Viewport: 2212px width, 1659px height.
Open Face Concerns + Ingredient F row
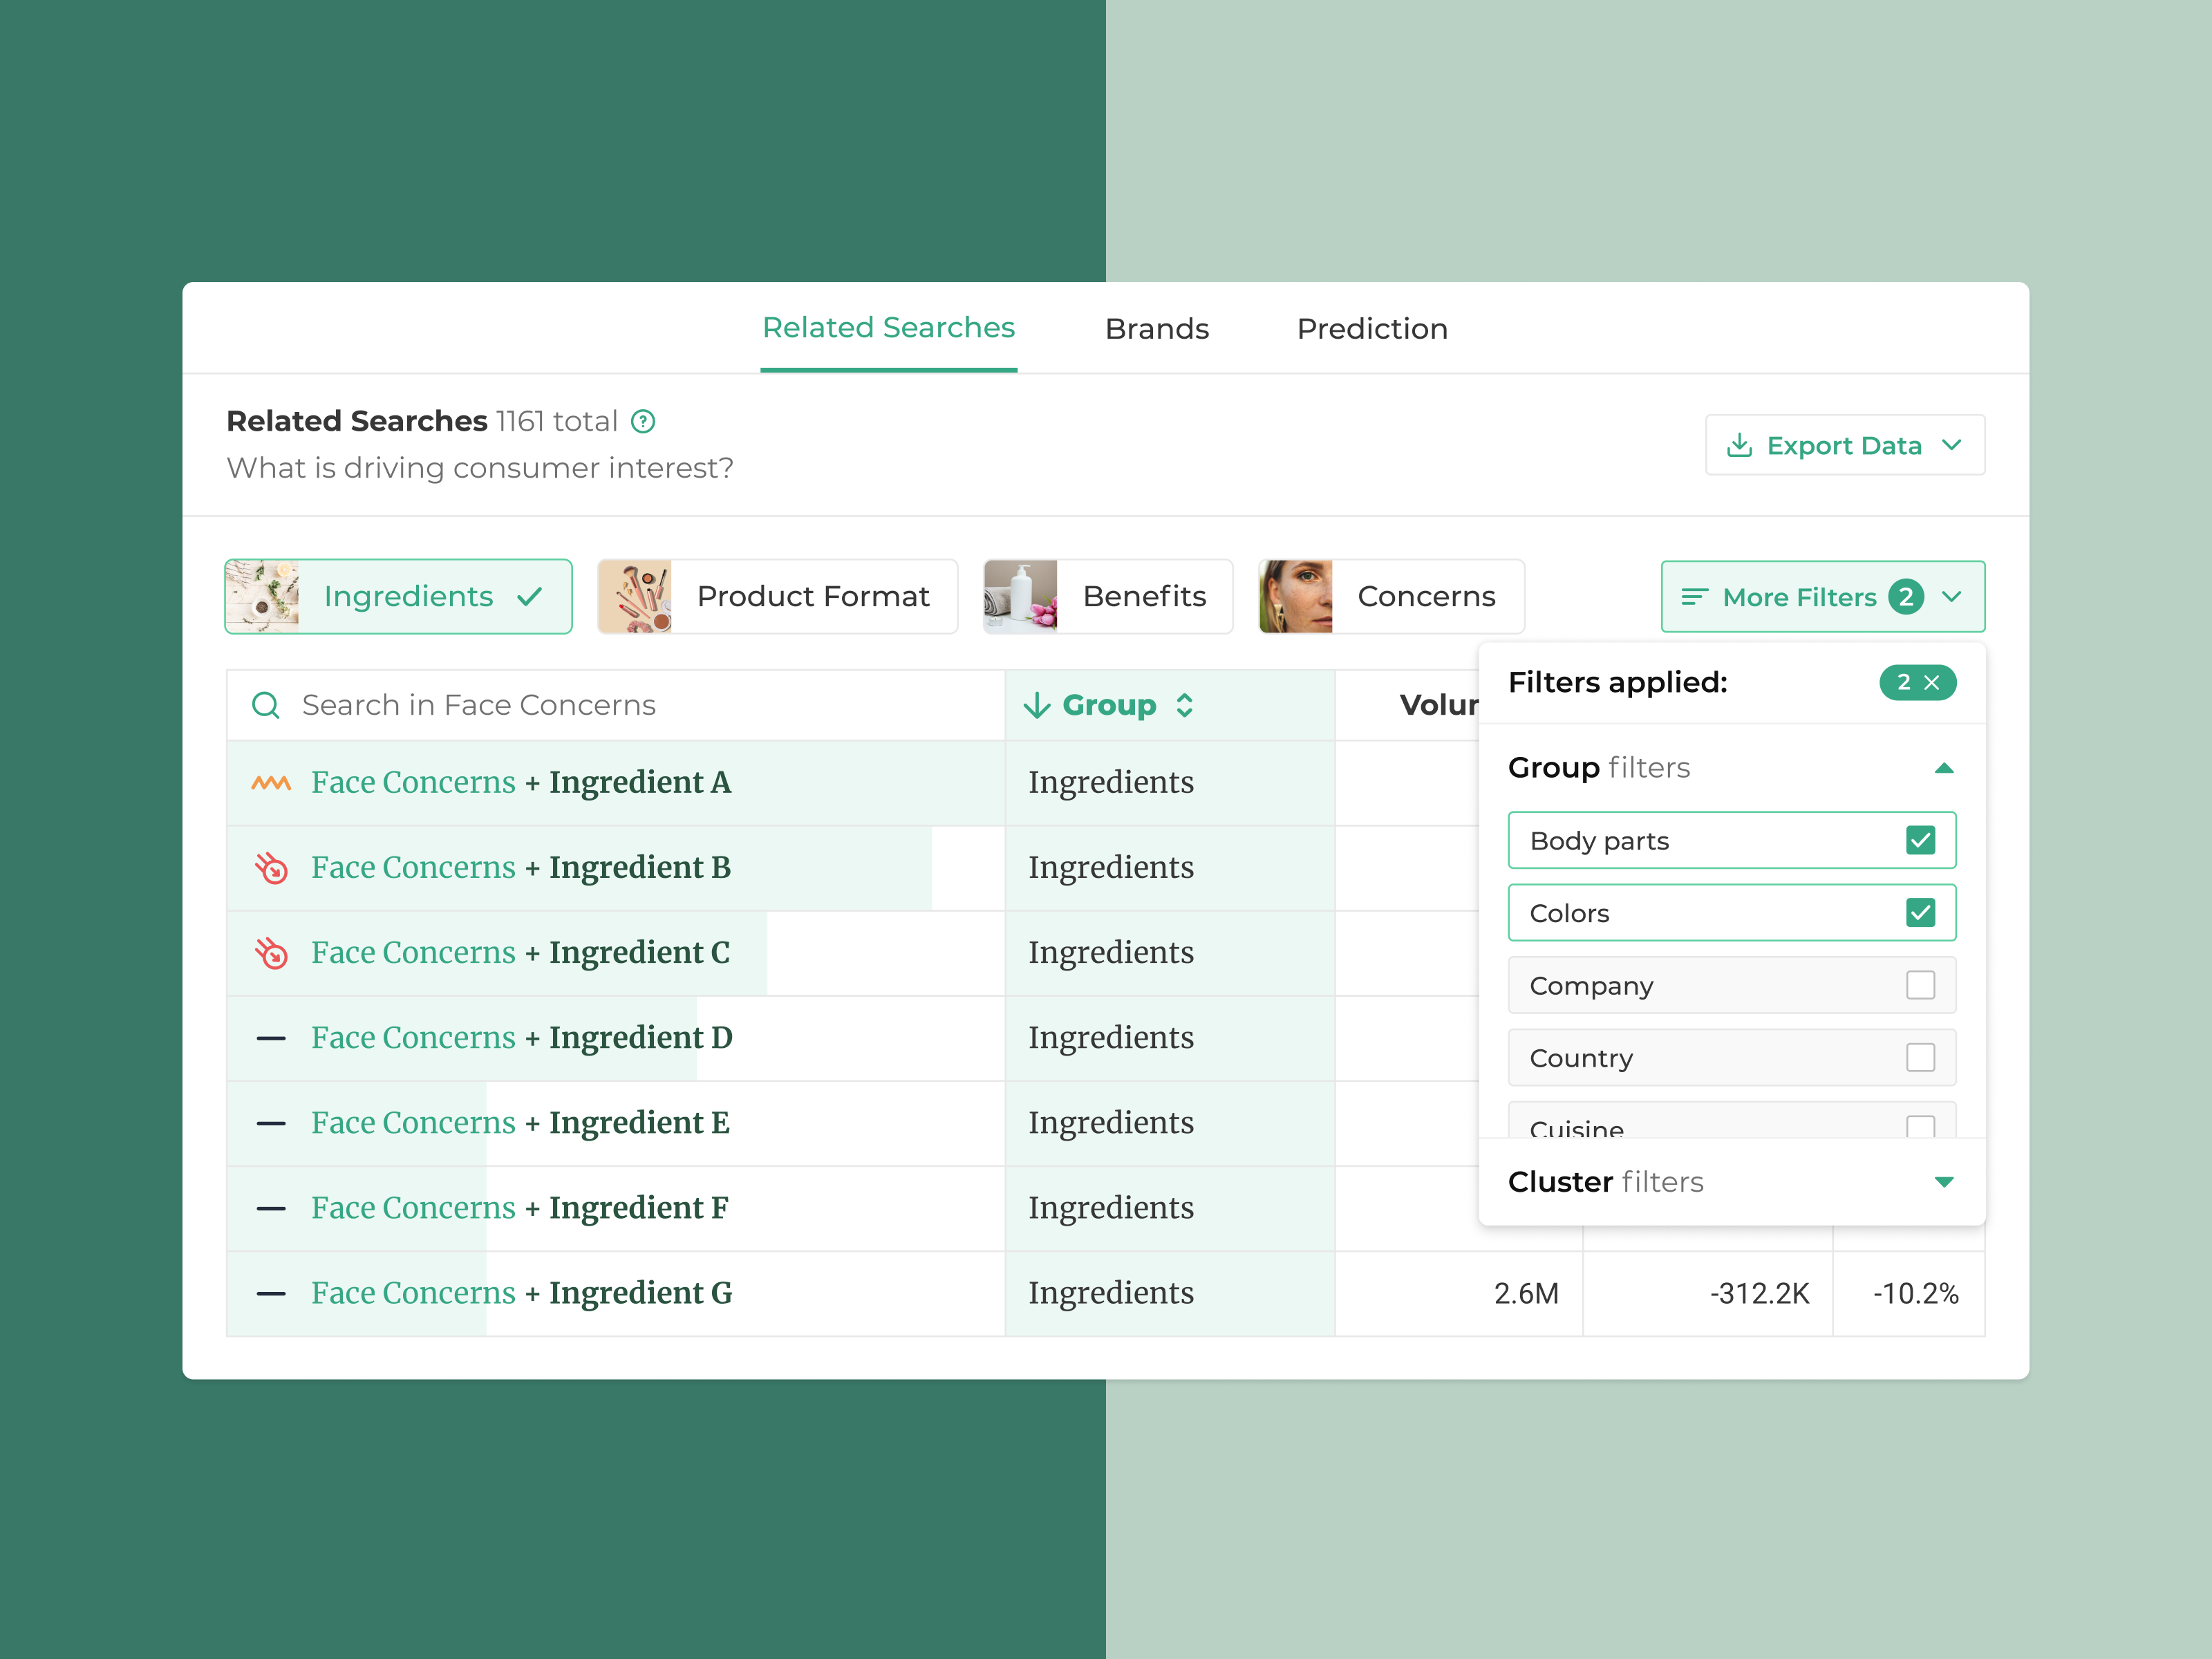click(616, 1207)
